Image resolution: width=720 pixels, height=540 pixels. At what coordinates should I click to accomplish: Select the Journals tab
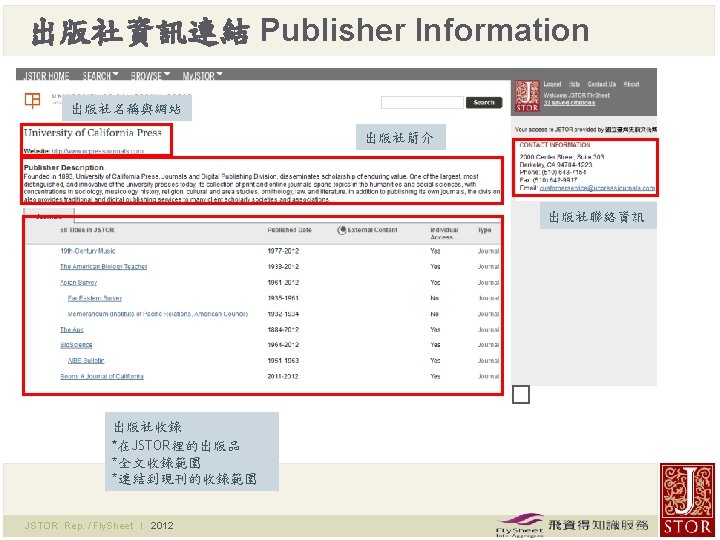click(x=49, y=216)
